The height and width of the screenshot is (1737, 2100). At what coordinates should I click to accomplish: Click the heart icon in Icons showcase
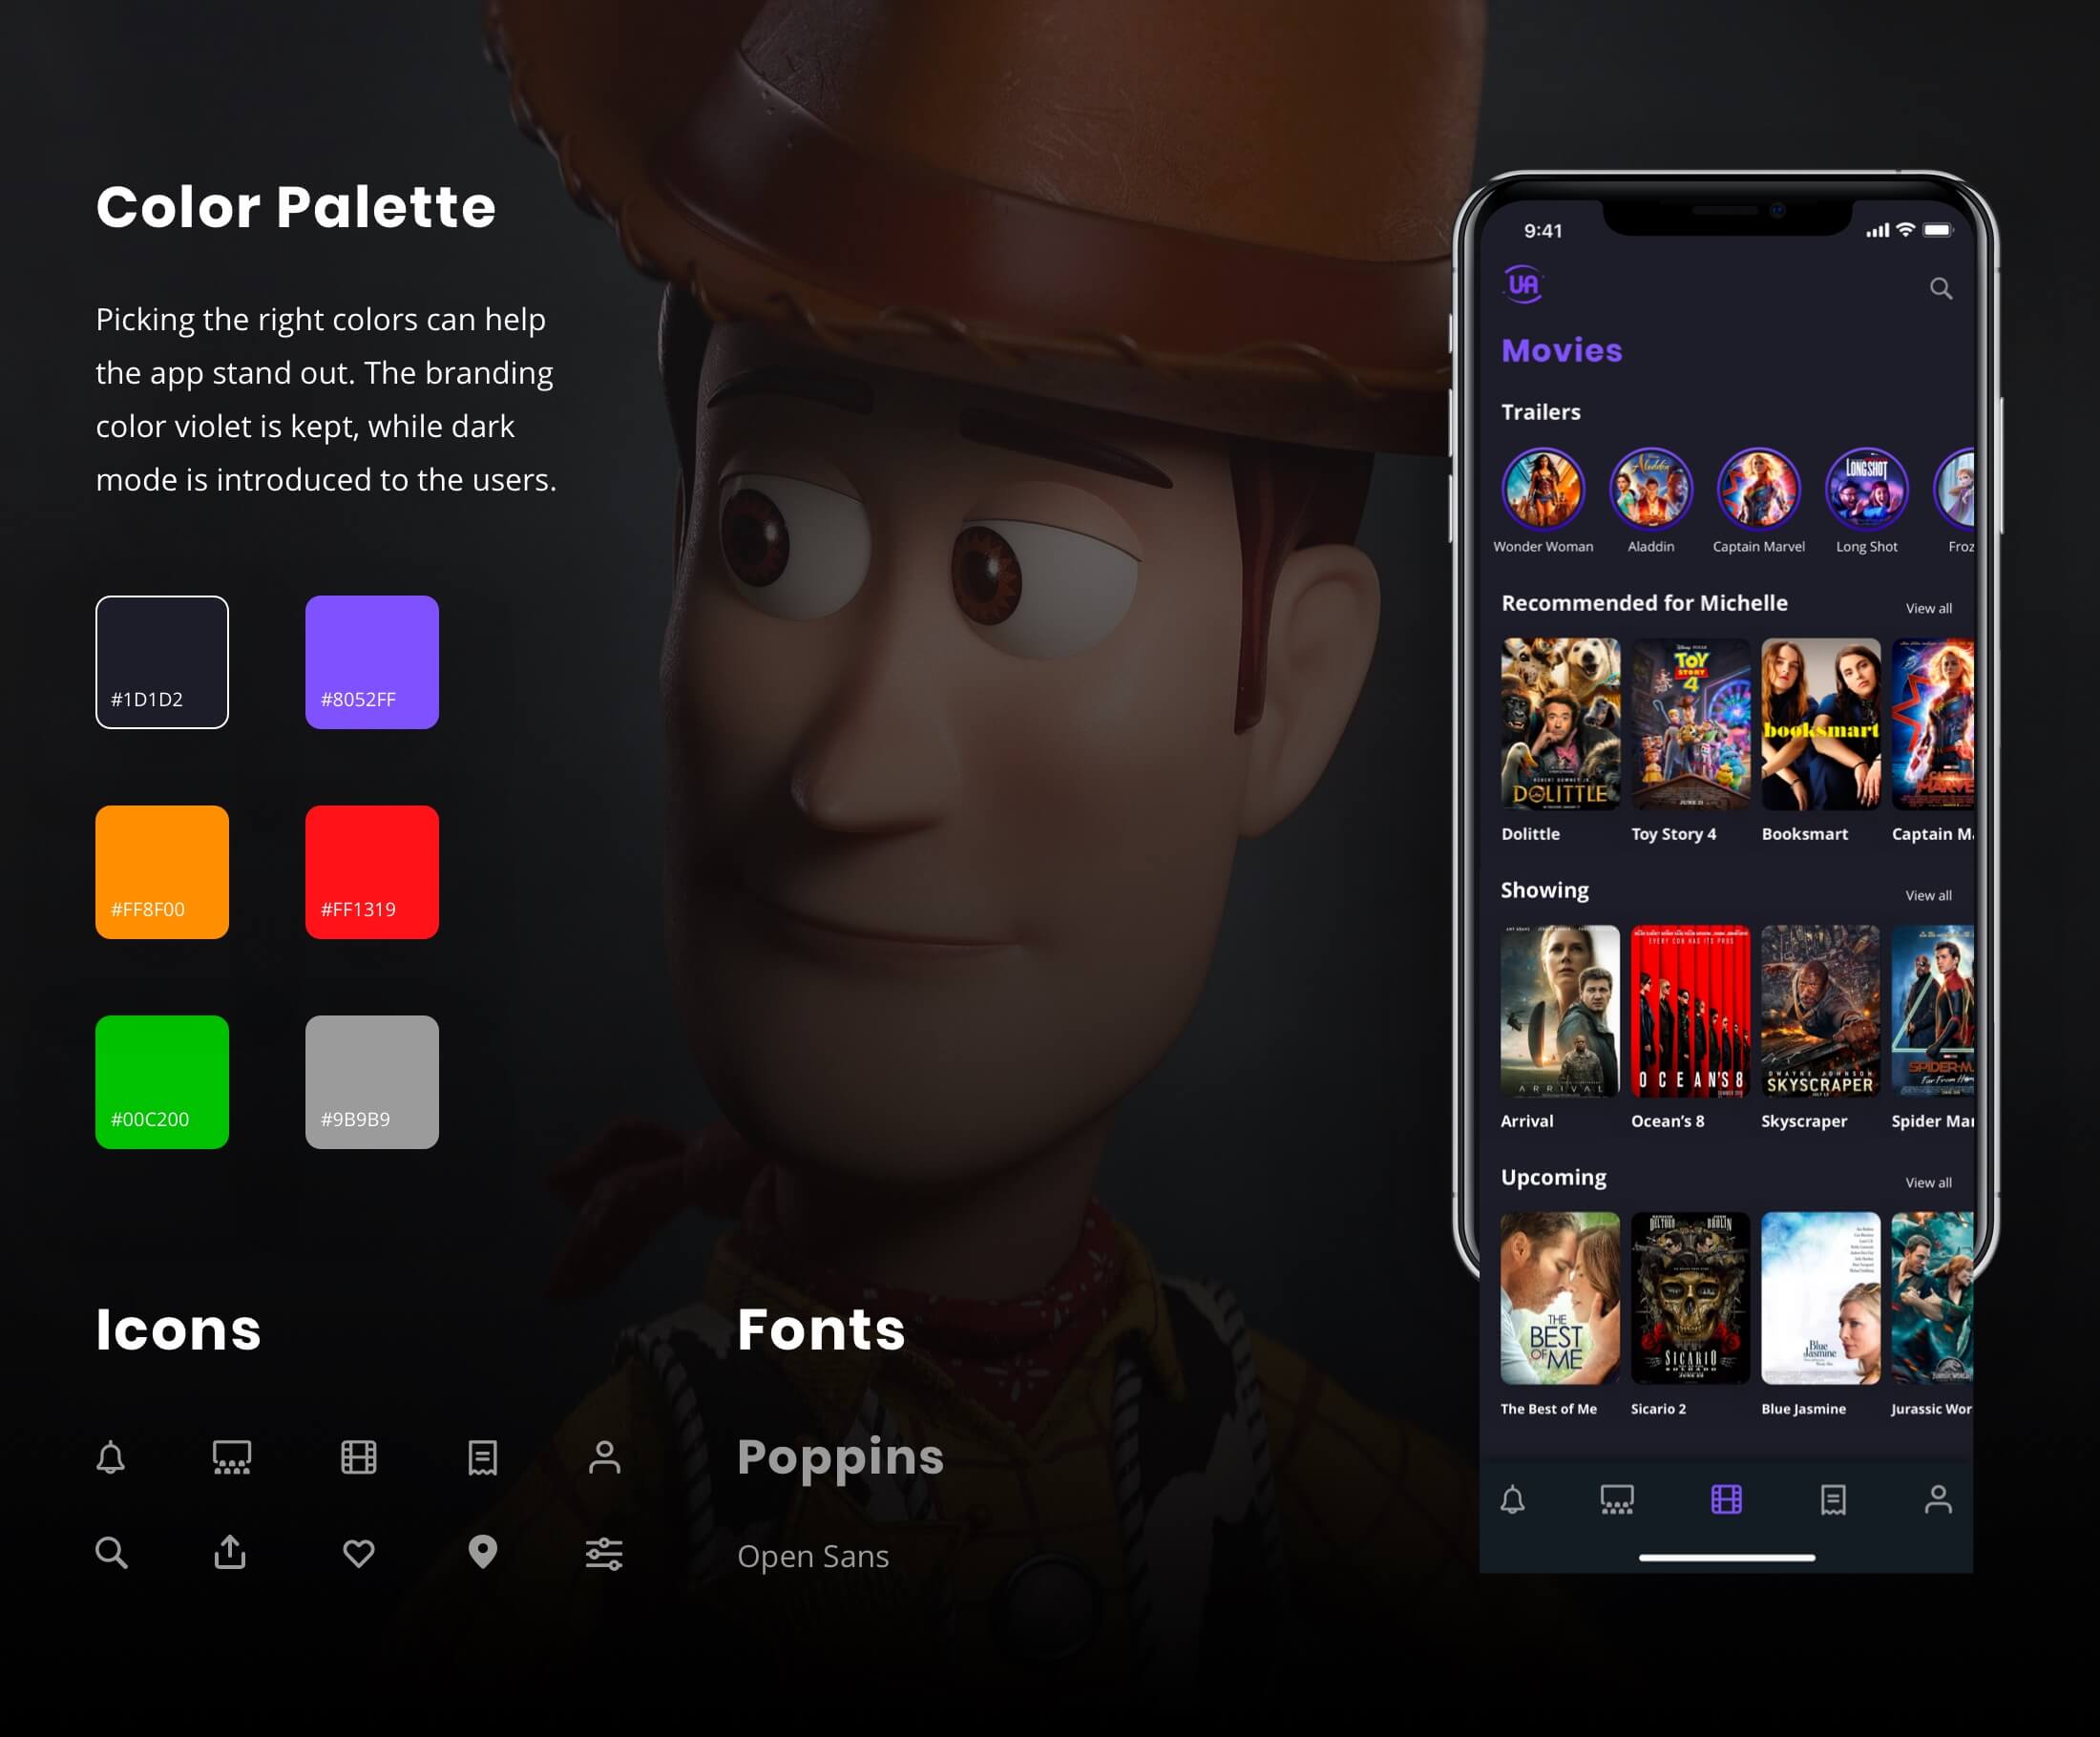pyautogui.click(x=358, y=1553)
